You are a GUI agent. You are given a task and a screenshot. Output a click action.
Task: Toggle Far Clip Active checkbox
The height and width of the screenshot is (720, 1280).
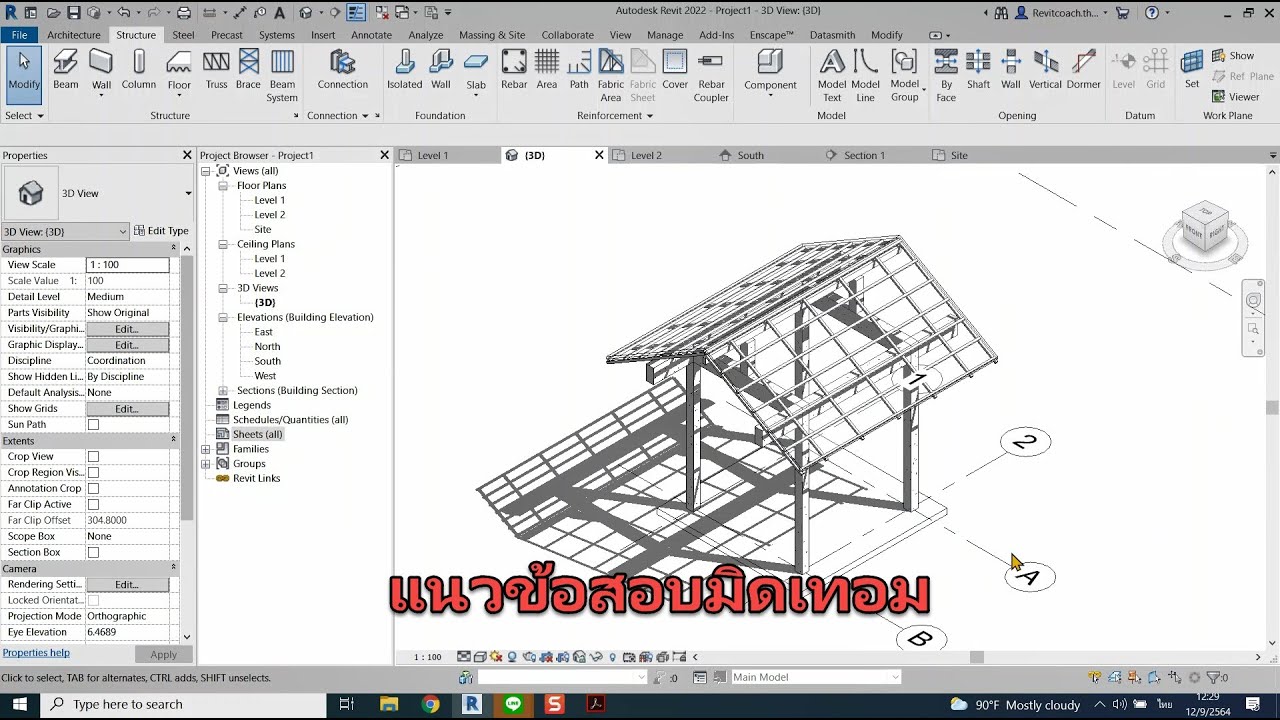click(x=93, y=505)
